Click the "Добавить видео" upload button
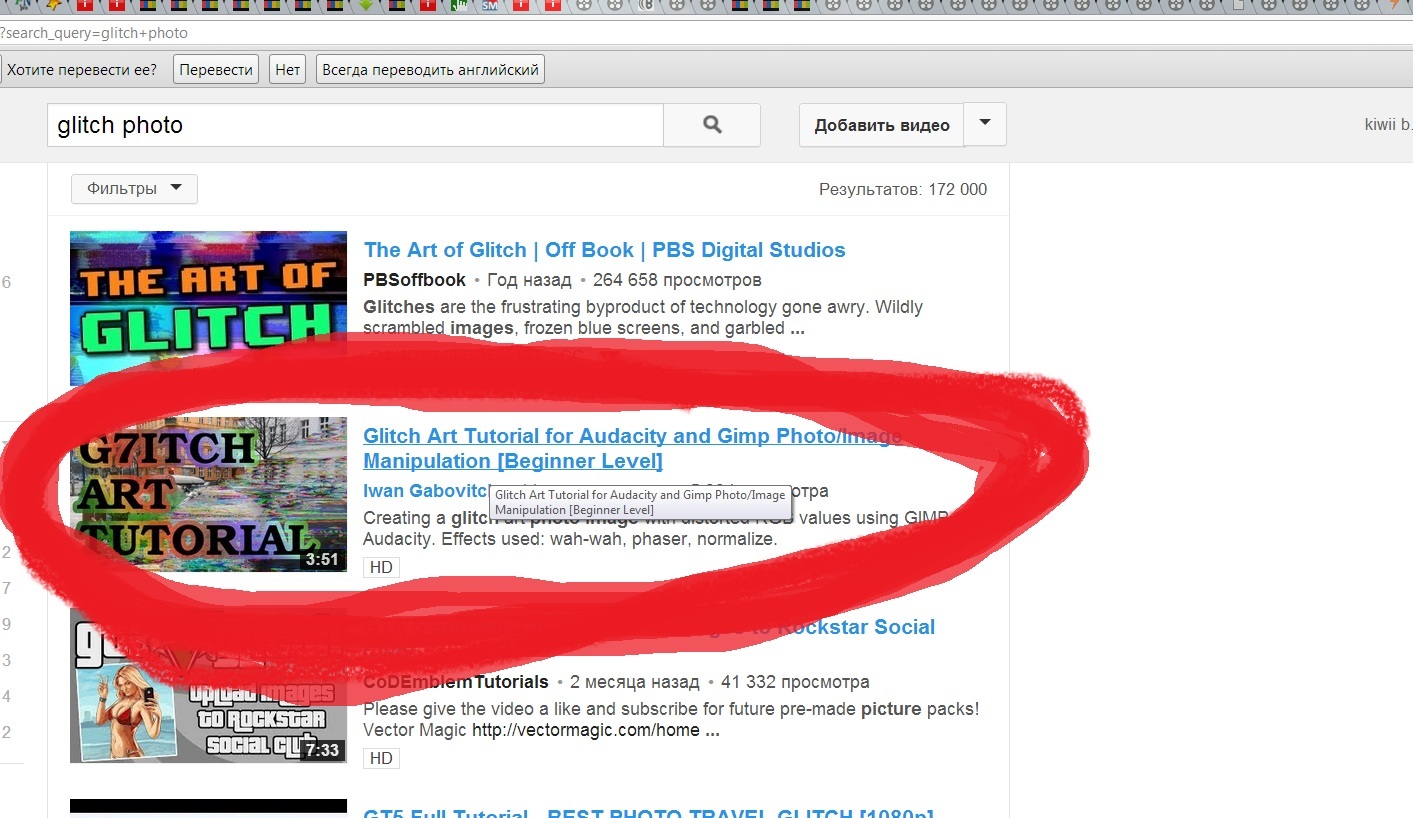The width and height of the screenshot is (1413, 818). coord(881,125)
